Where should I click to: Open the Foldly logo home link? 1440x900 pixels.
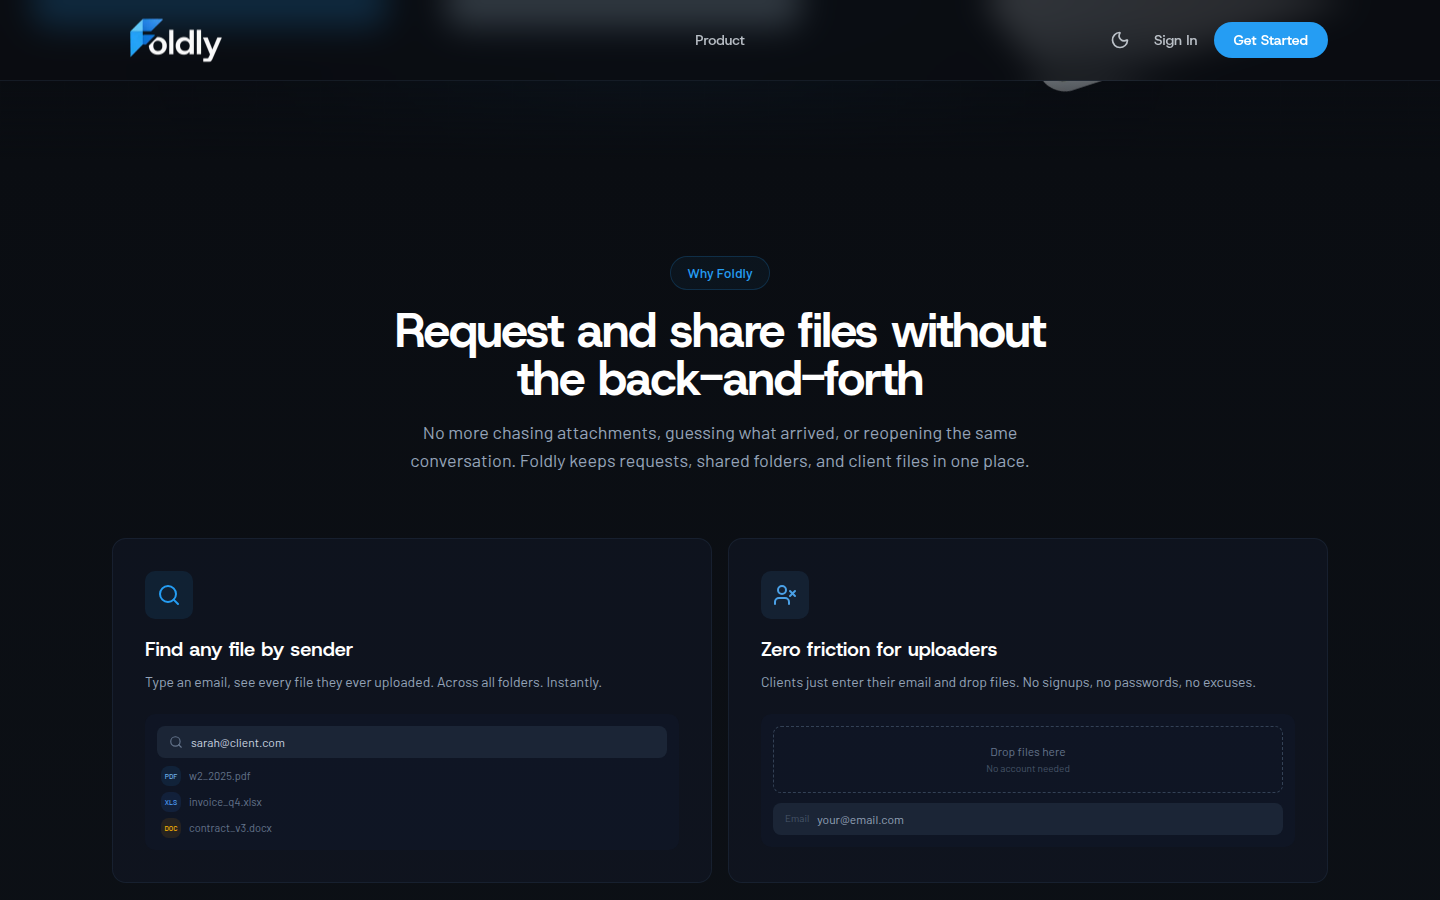[176, 40]
